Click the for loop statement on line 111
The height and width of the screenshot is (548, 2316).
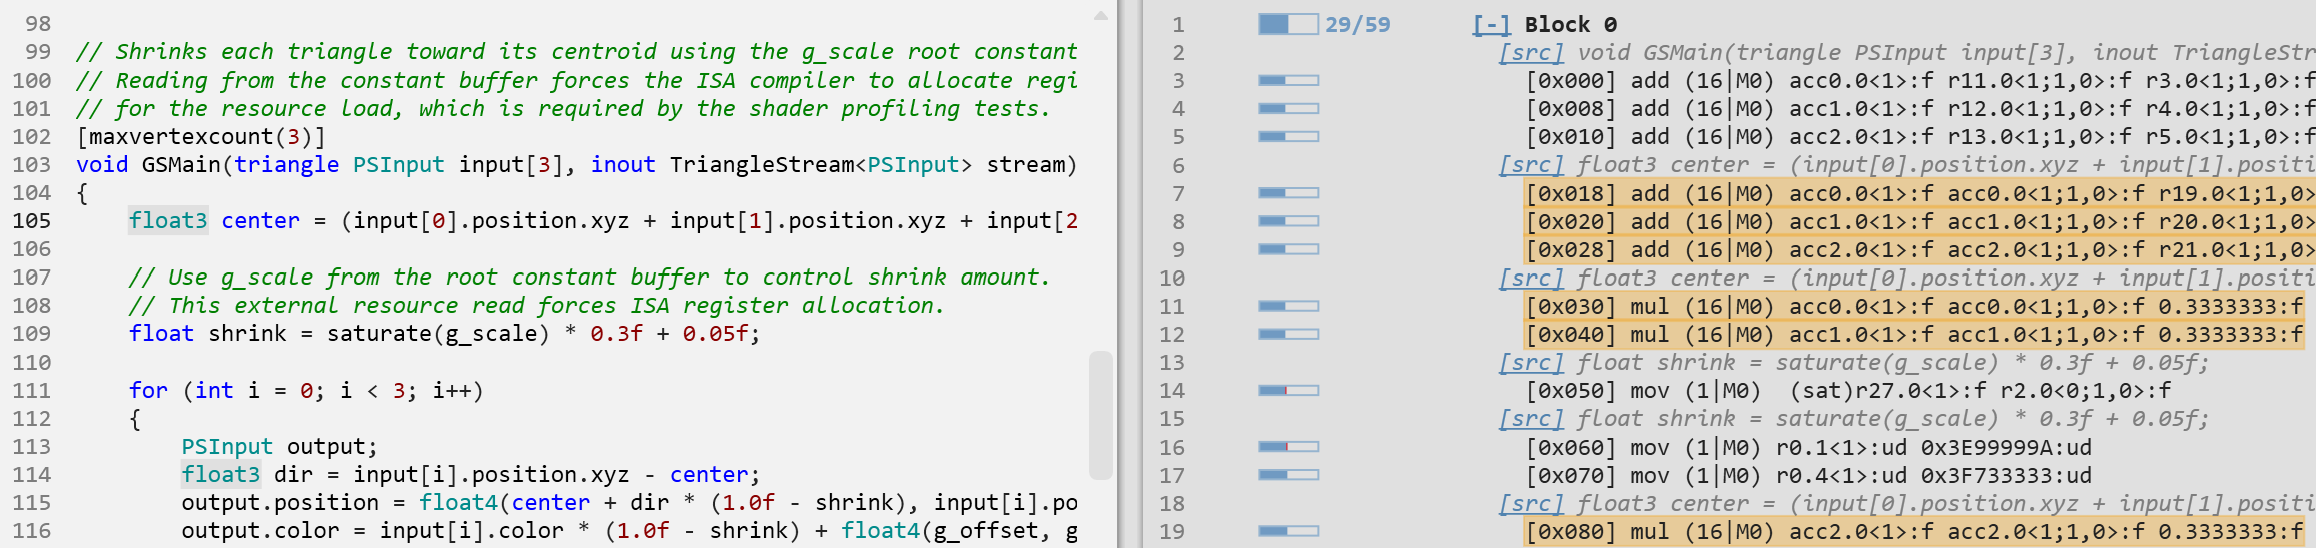[x=306, y=390]
